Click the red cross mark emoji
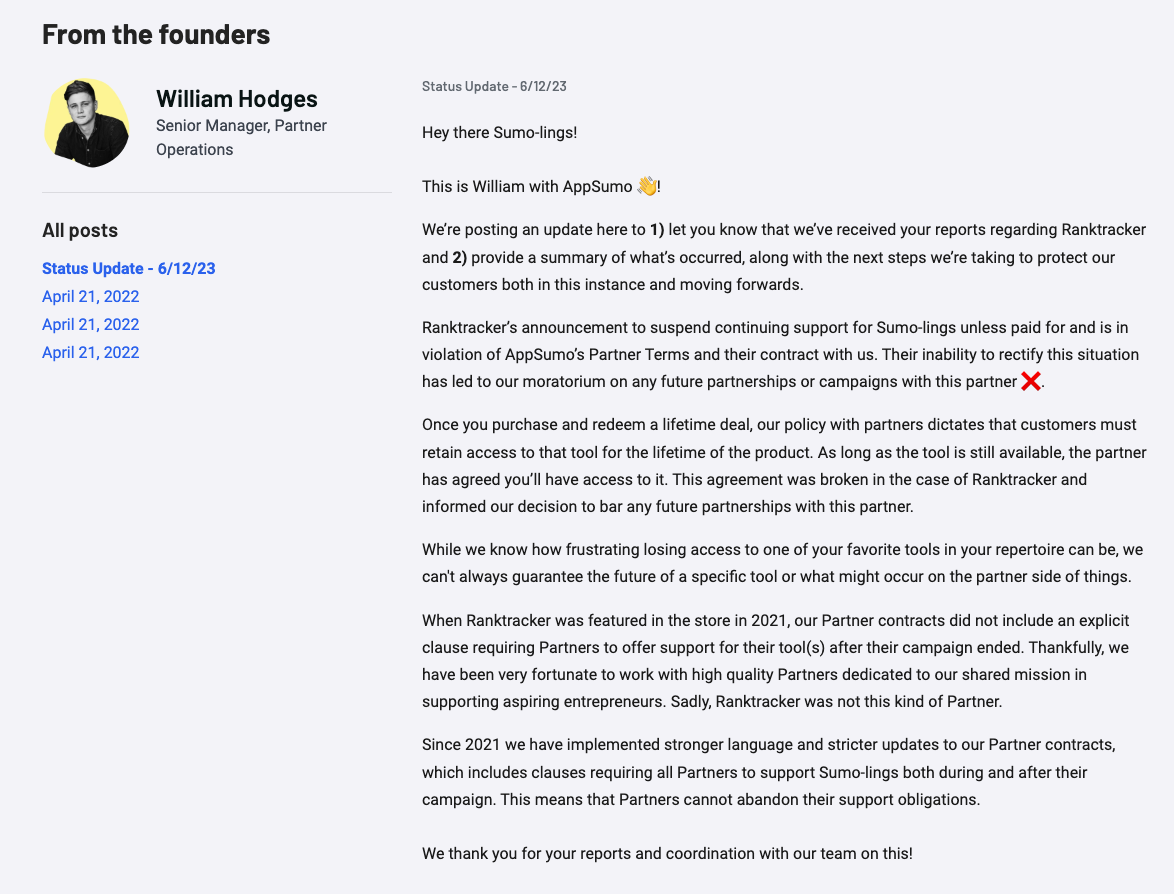Viewport: 1174px width, 894px height. tap(1030, 381)
